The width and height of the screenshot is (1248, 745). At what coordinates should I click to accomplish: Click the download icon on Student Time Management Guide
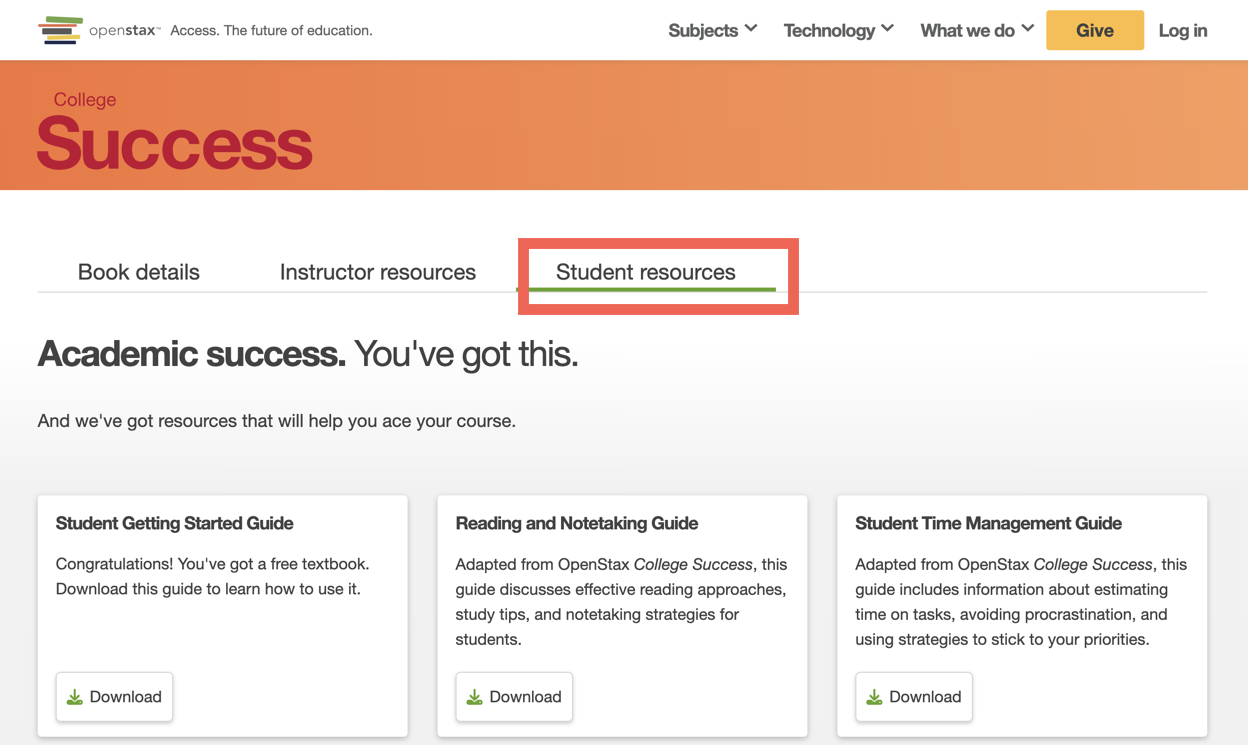(874, 696)
